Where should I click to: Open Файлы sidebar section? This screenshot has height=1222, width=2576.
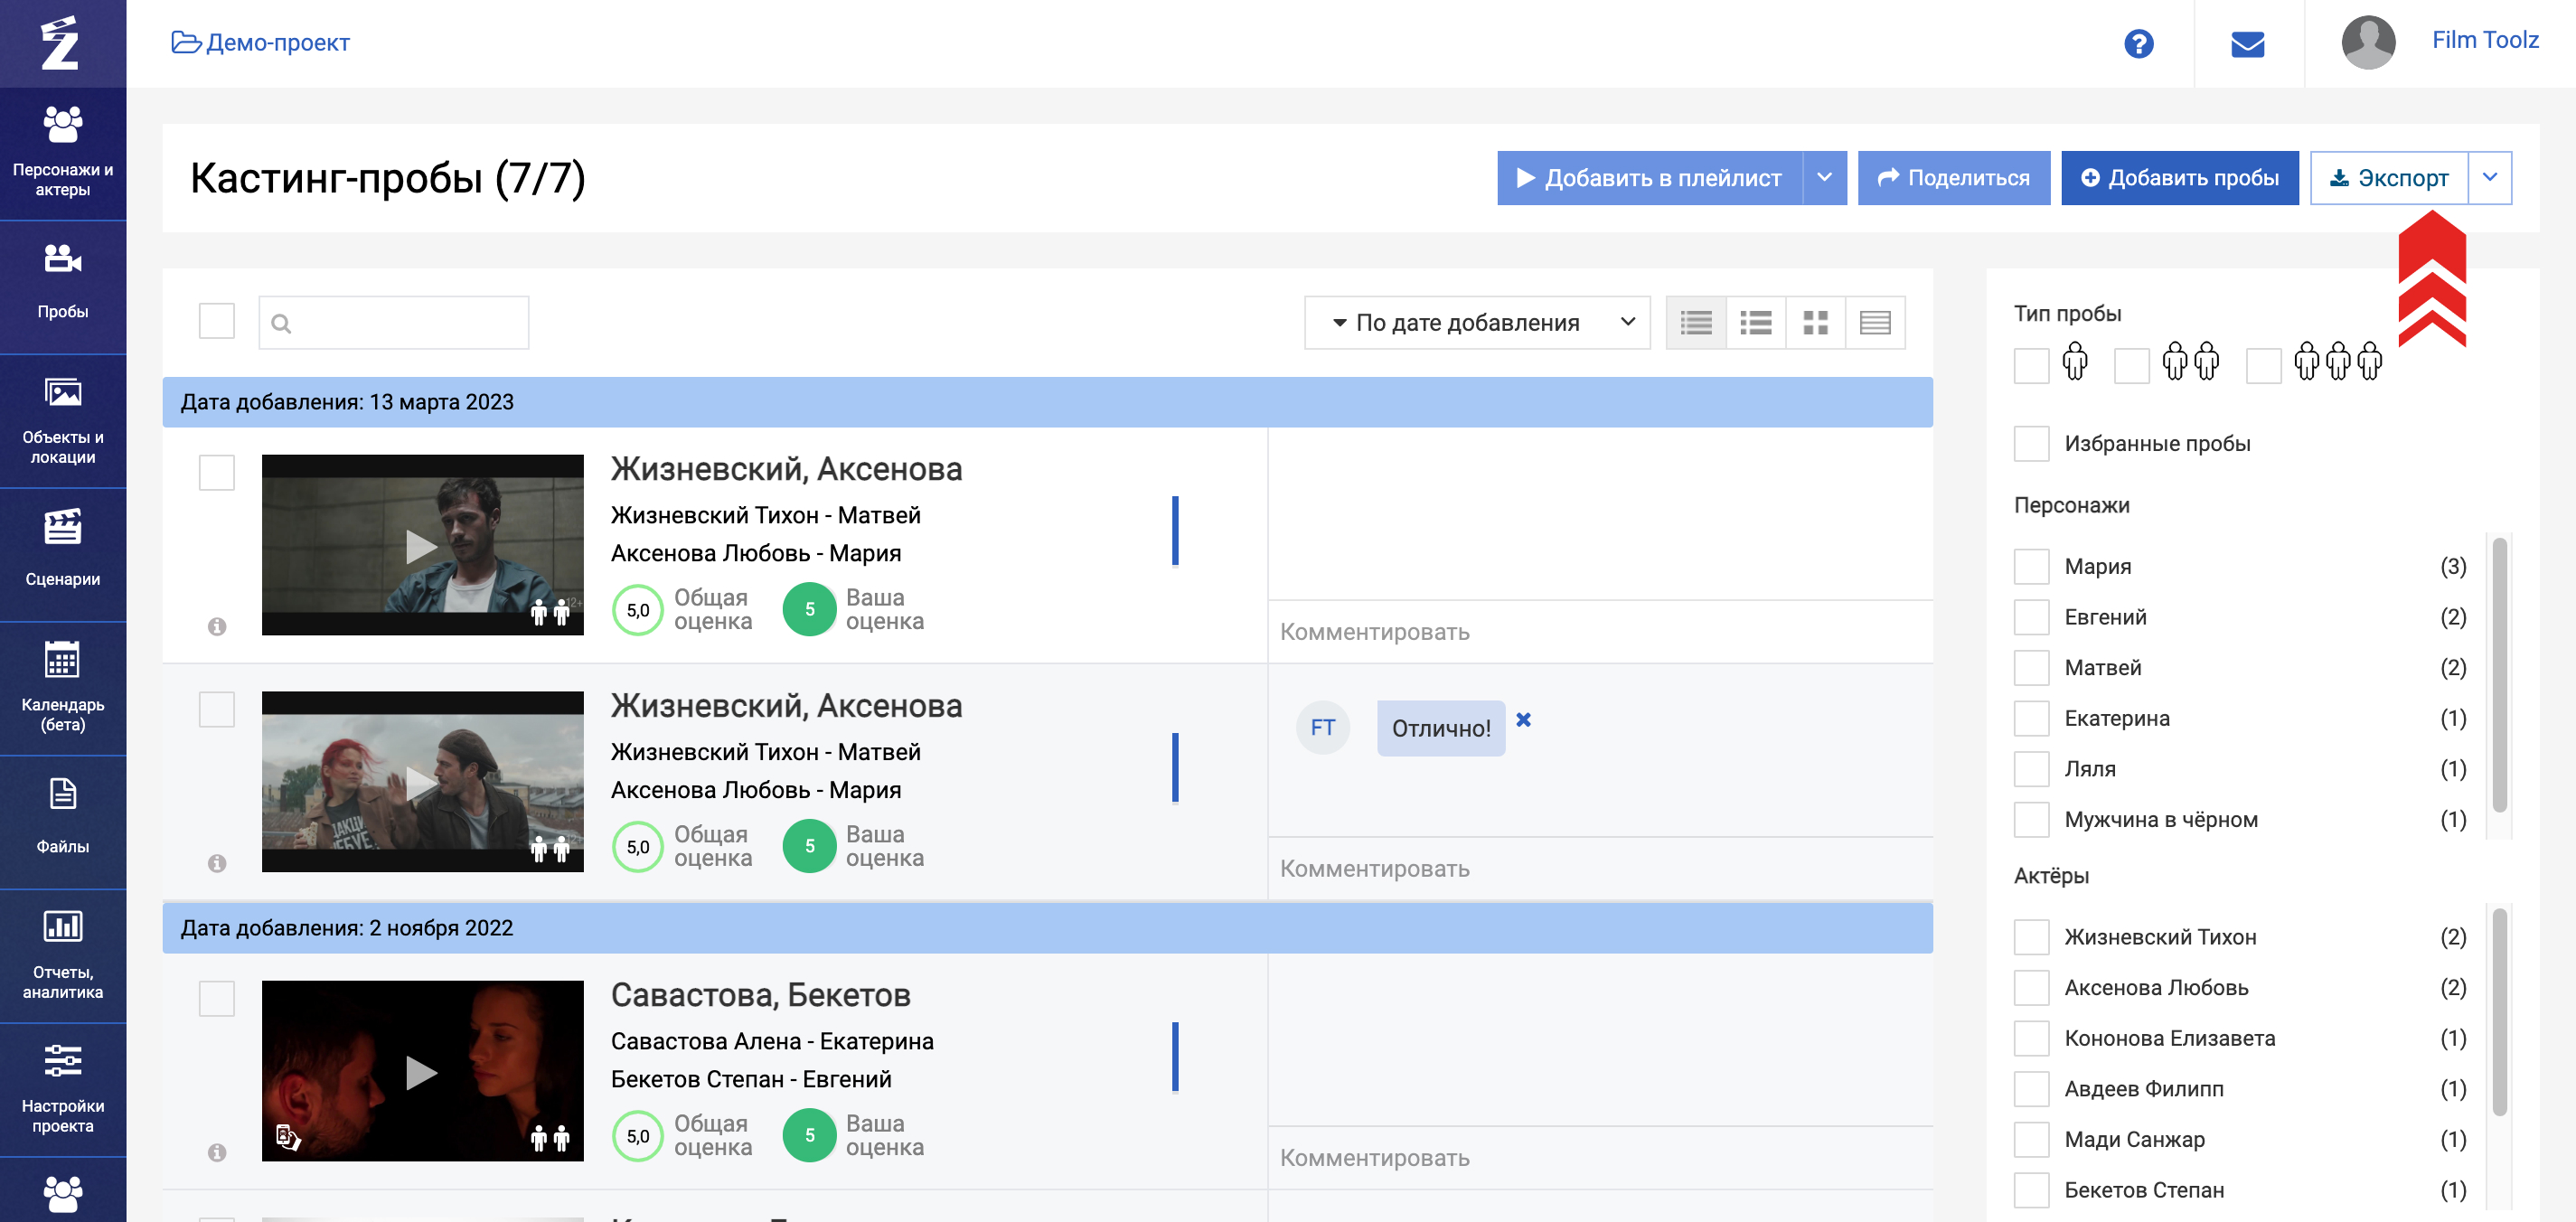click(x=63, y=823)
